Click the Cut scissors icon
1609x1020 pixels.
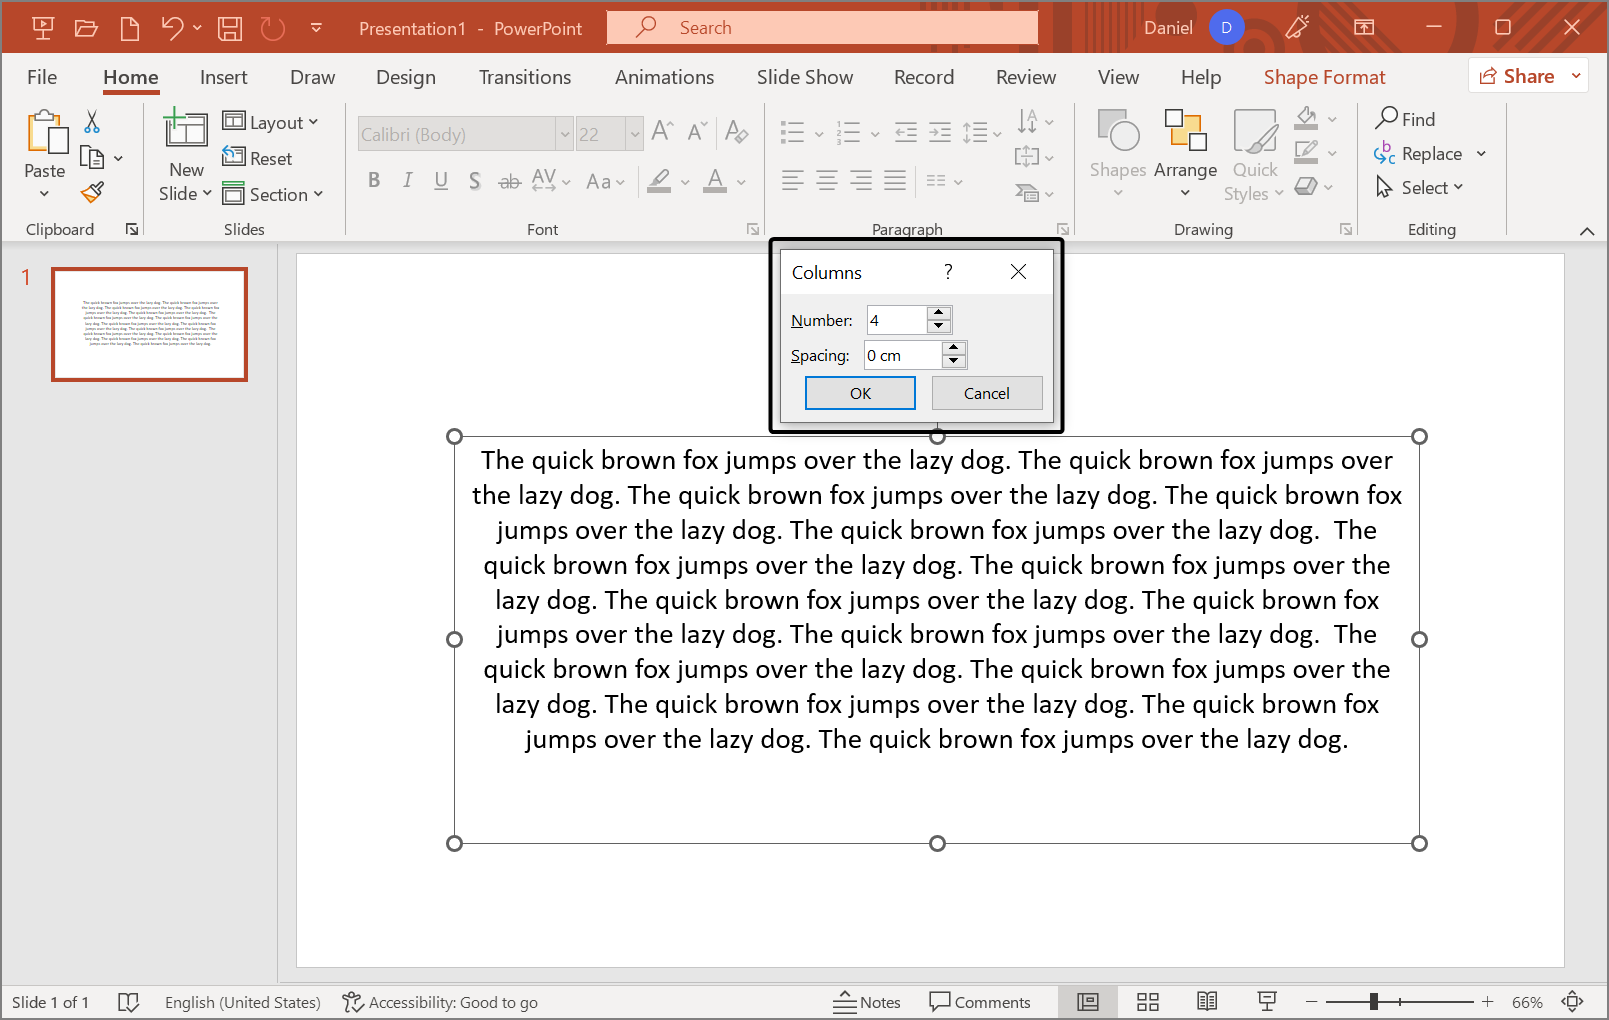click(x=92, y=122)
